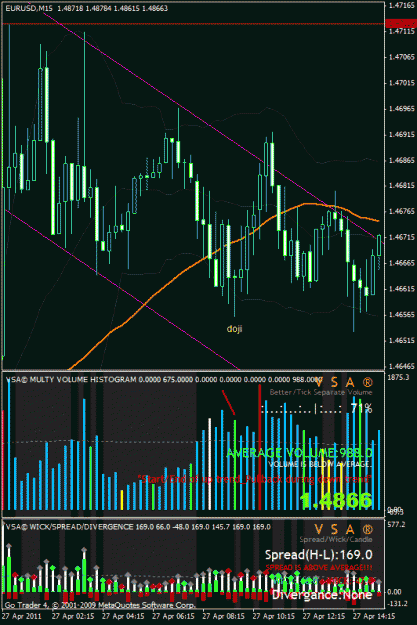Screen dimensions: 417x625
Task: Click the 1.47165 price axis label
Action: click(x=401, y=5)
